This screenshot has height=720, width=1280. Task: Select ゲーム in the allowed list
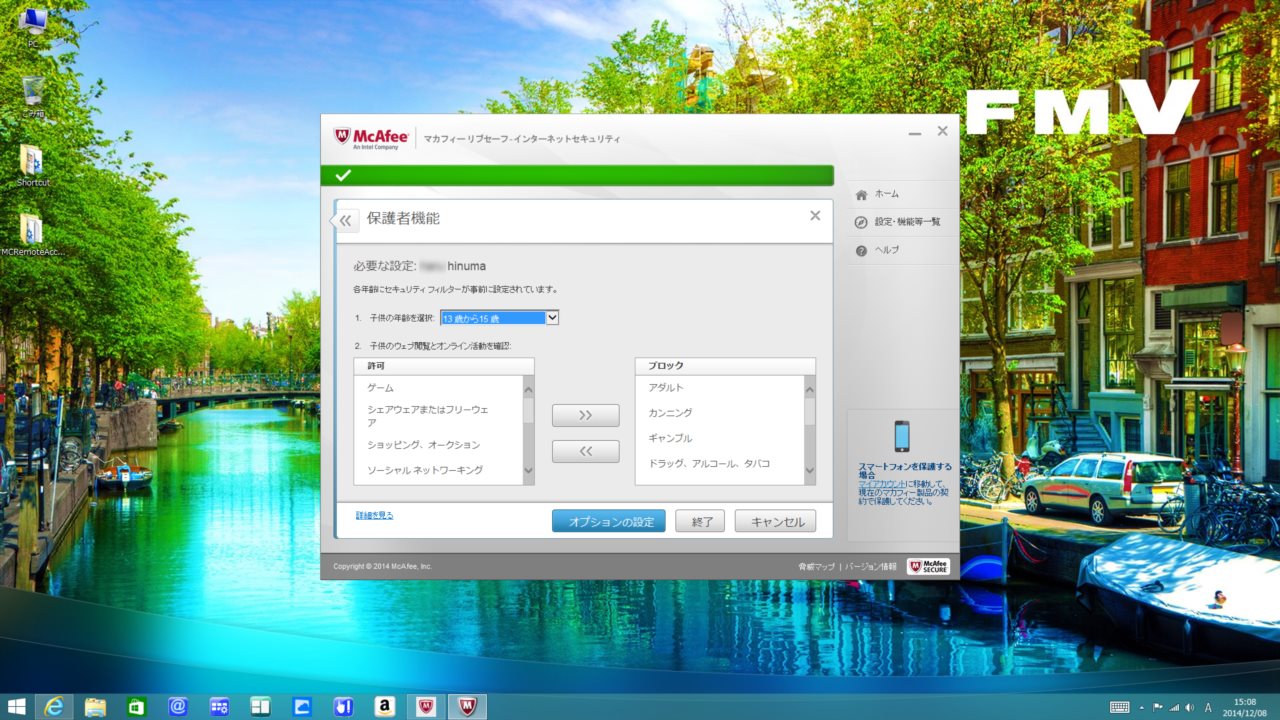click(381, 387)
